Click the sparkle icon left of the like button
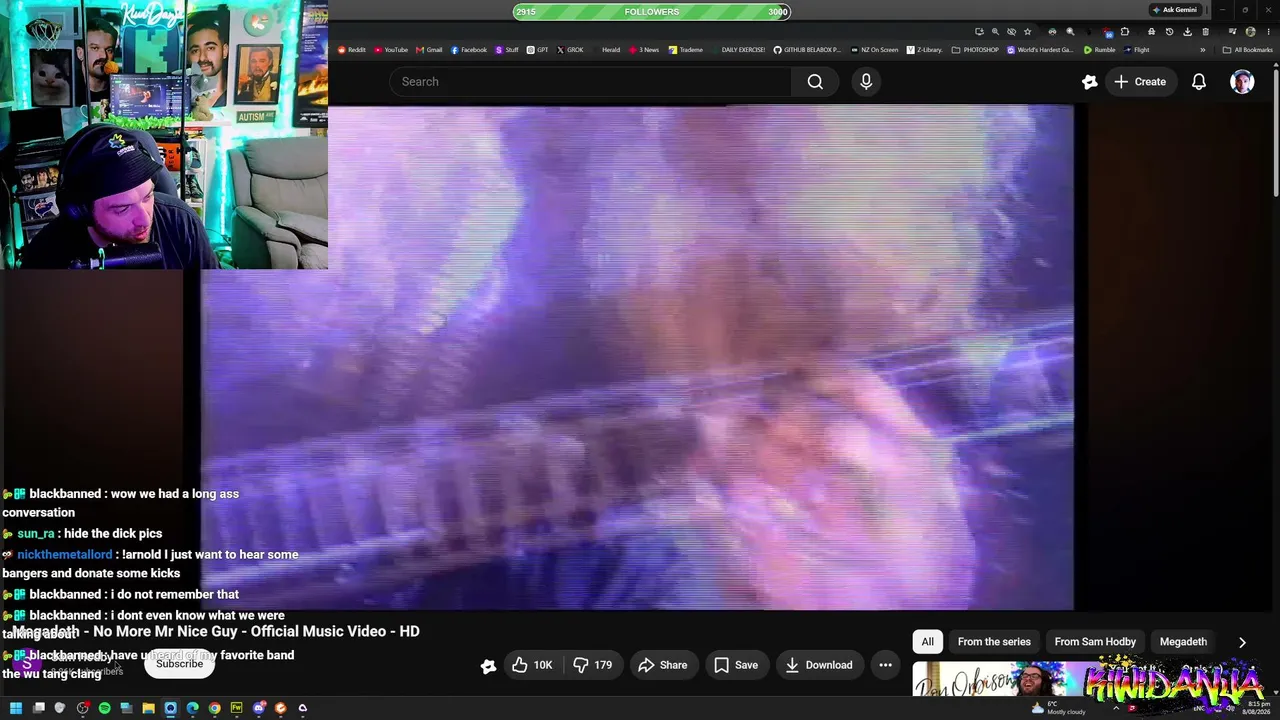Viewport: 1280px width, 720px height. (x=488, y=666)
